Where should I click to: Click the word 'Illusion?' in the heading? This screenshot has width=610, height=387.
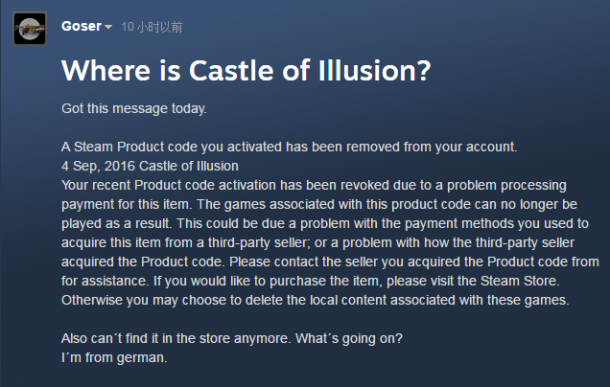(x=374, y=70)
